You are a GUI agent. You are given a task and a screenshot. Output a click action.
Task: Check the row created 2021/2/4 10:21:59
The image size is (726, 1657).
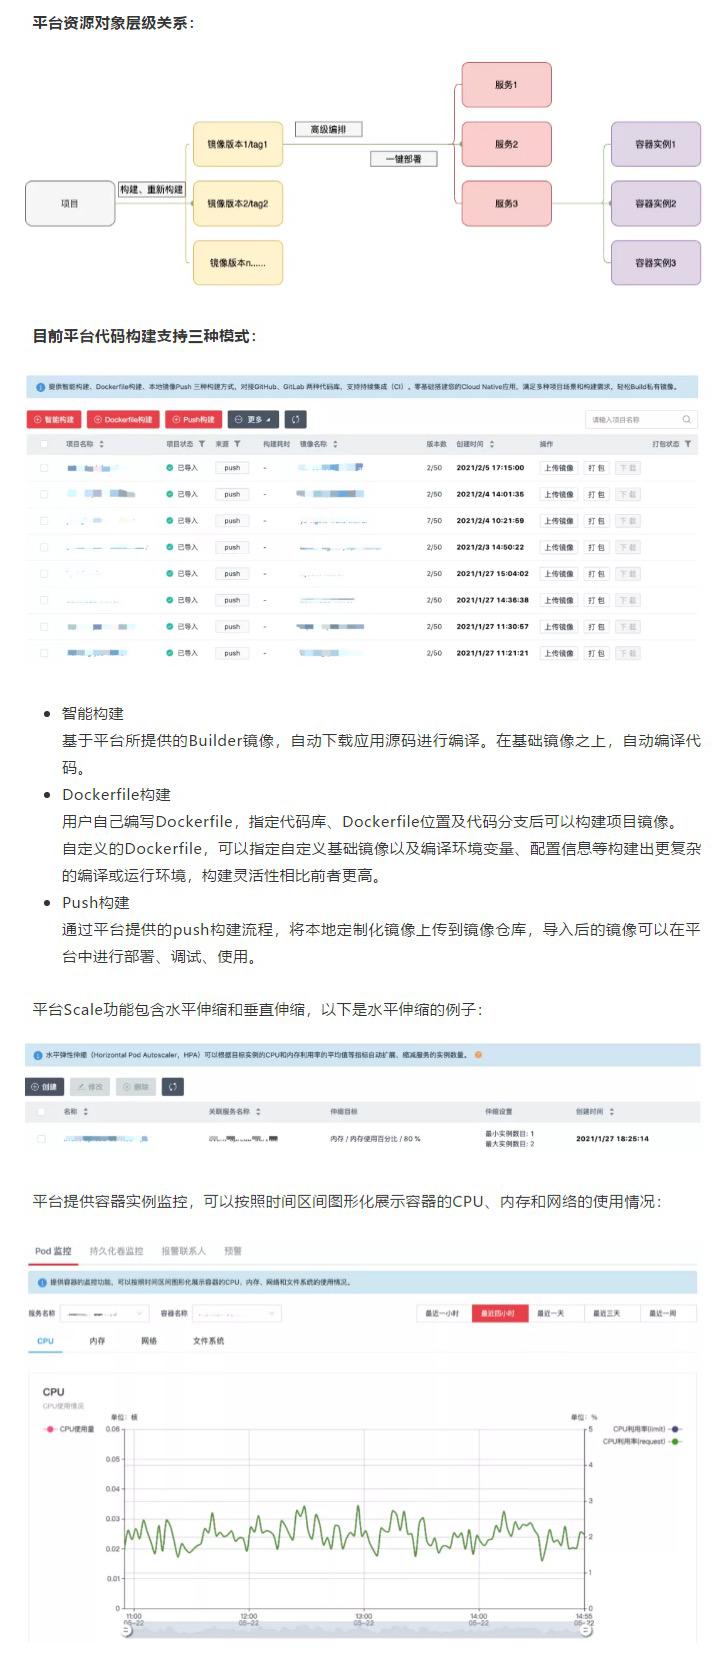(43, 521)
